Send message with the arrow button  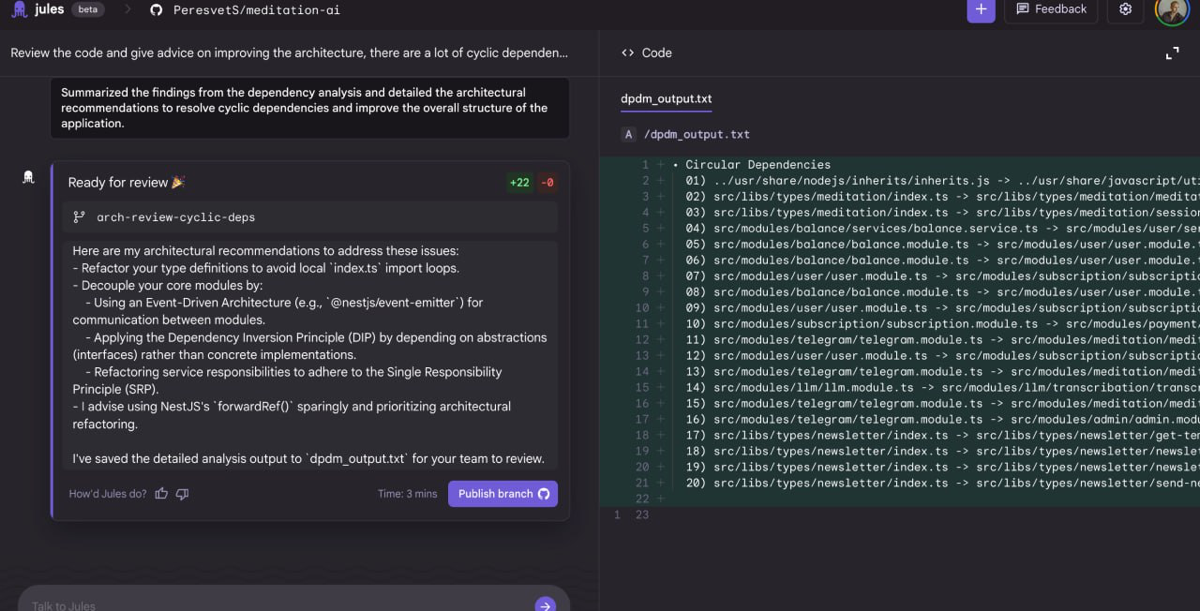coord(545,605)
